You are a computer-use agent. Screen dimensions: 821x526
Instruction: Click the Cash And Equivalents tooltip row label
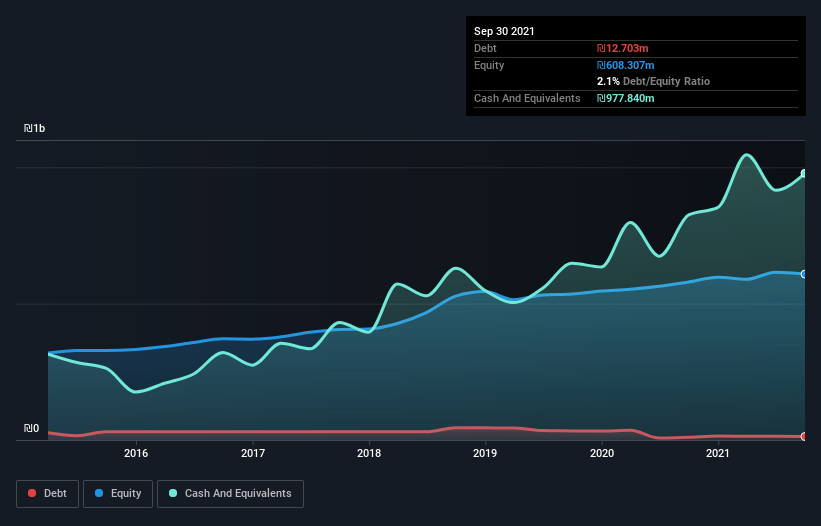click(x=527, y=98)
